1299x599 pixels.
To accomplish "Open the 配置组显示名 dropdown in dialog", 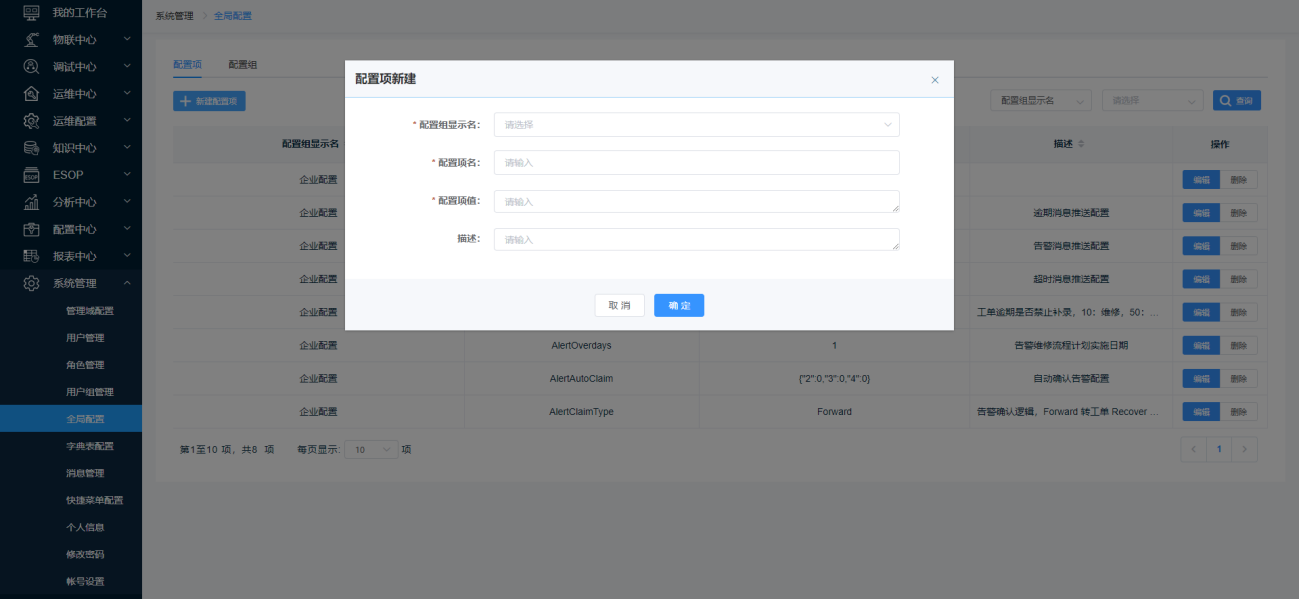I will (x=696, y=125).
